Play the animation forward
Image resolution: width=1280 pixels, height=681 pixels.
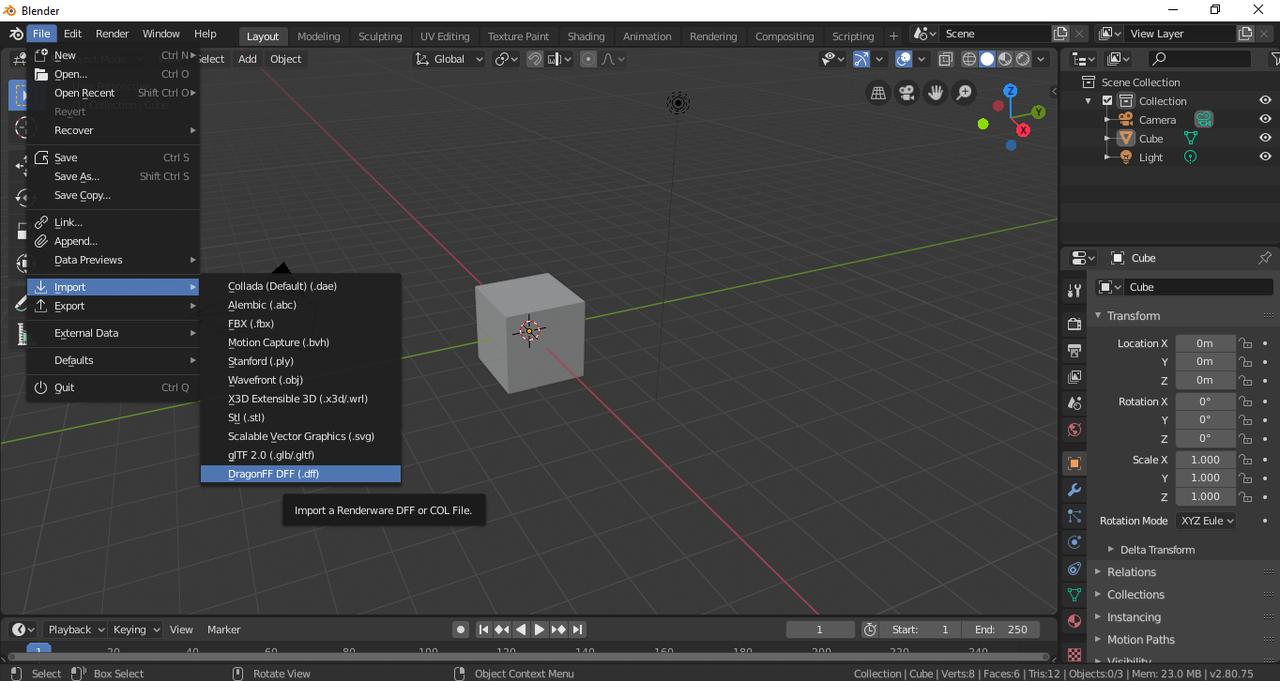click(540, 630)
